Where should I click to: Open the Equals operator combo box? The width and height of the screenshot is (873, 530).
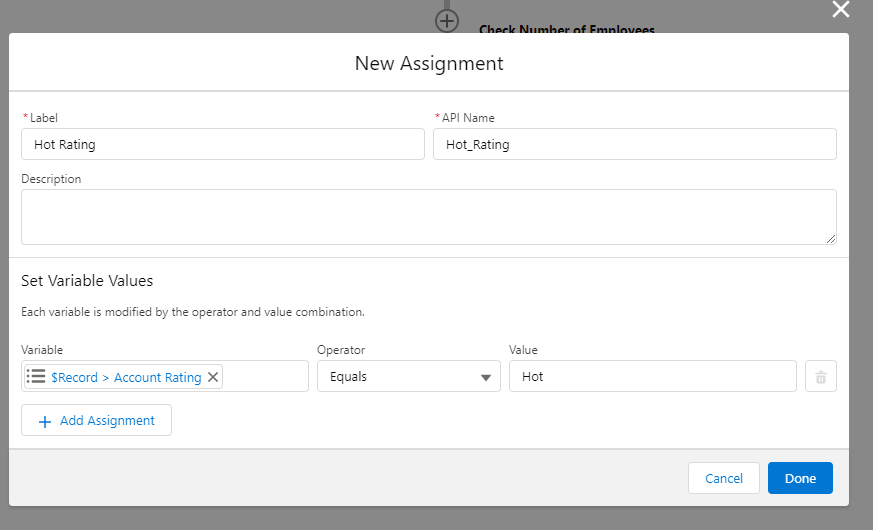[400, 377]
